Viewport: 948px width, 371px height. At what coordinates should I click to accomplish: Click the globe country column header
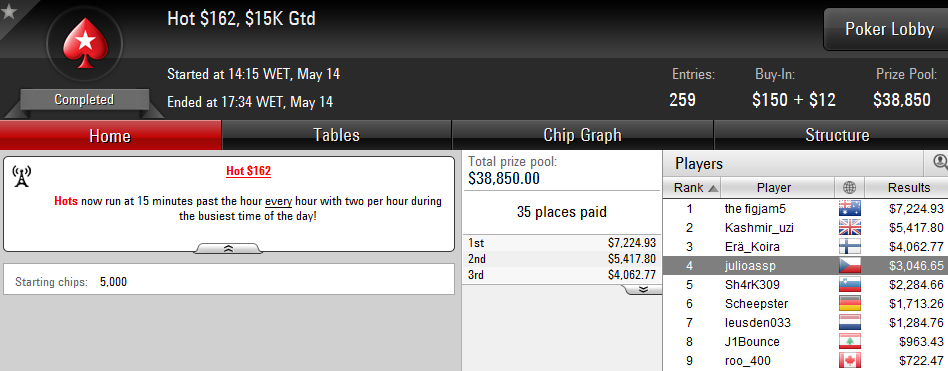click(x=849, y=188)
